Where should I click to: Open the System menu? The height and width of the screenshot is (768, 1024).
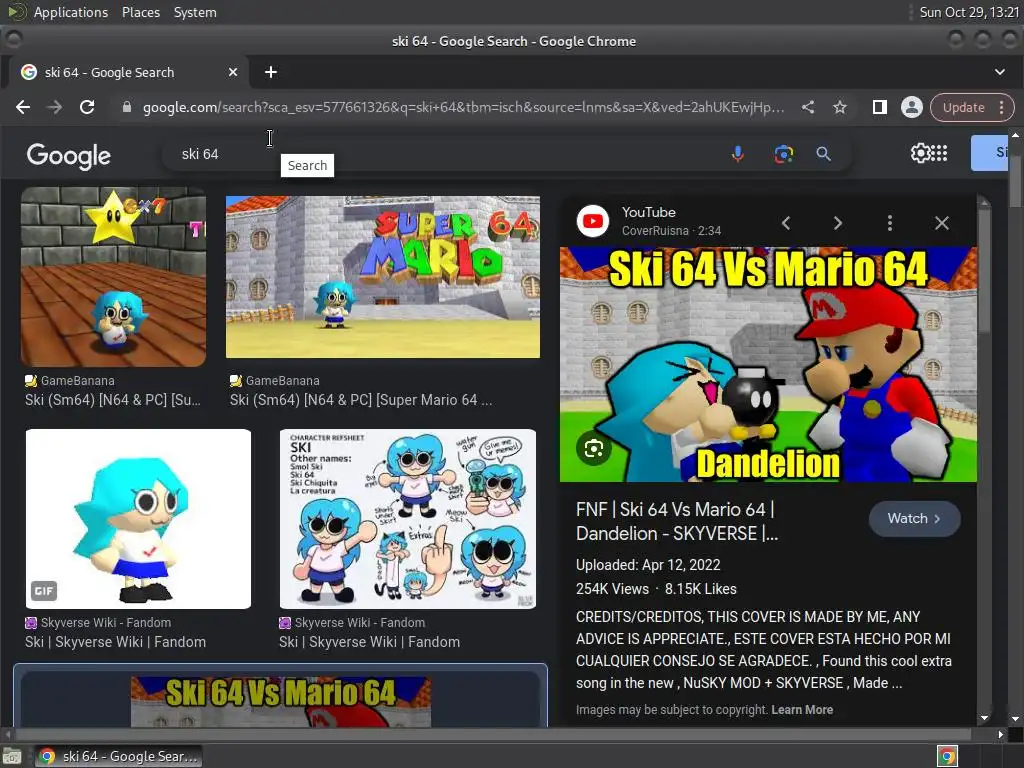[195, 12]
